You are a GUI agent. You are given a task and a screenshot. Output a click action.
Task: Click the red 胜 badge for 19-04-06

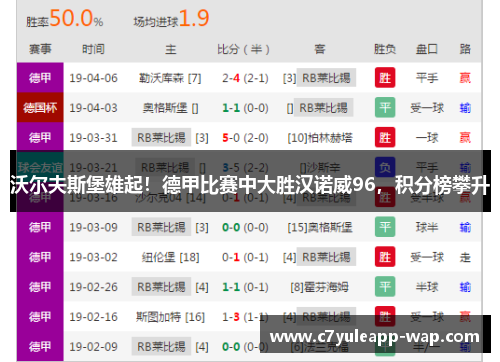pos(385,78)
